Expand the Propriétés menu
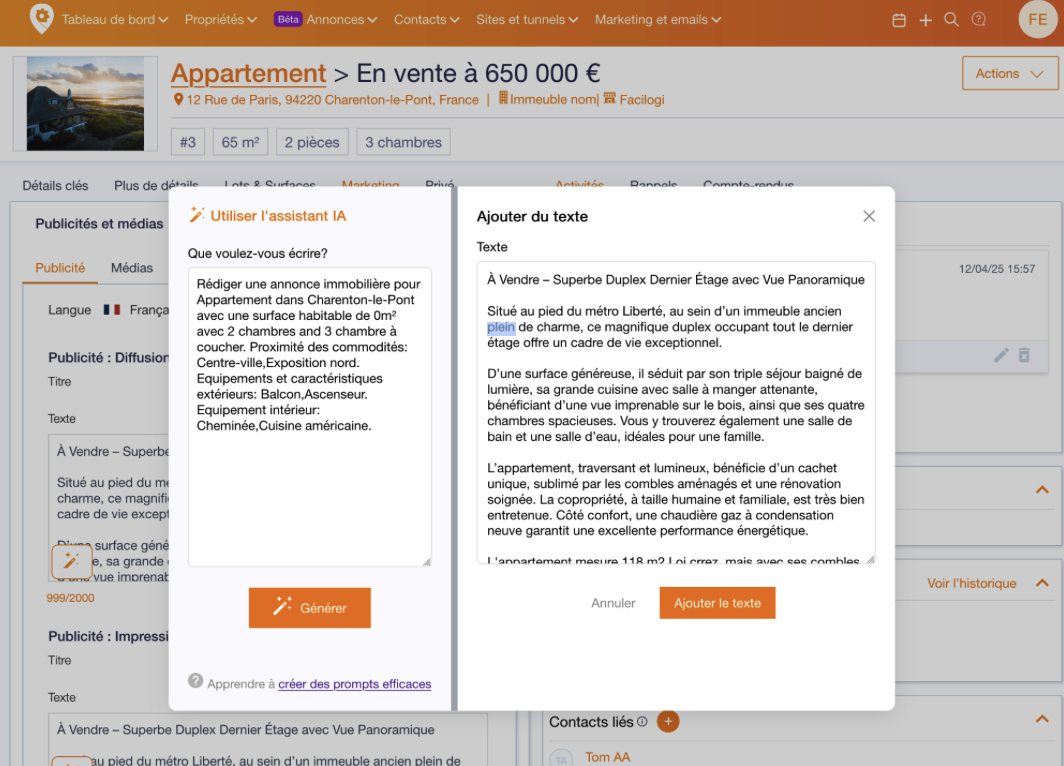 pos(221,20)
